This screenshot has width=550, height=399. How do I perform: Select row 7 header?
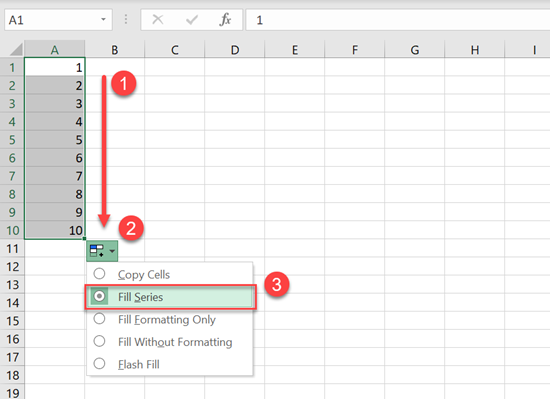(12, 176)
